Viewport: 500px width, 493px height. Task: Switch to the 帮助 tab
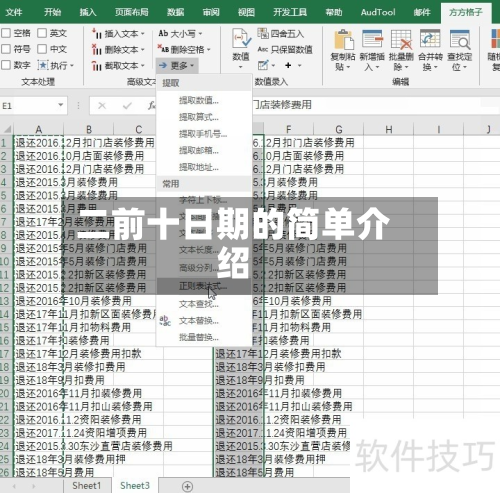(334, 12)
